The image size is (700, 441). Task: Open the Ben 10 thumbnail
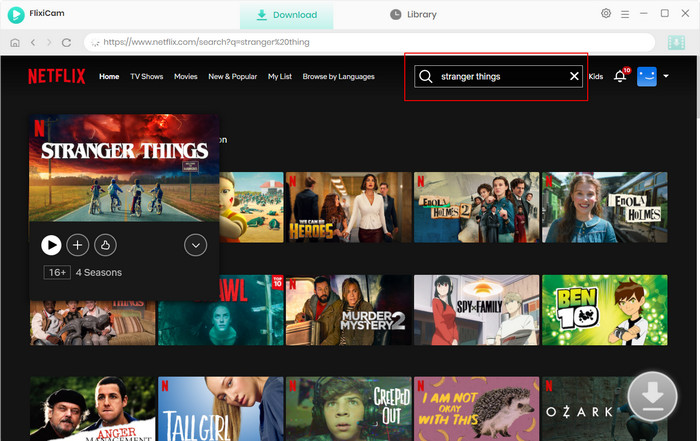click(604, 310)
